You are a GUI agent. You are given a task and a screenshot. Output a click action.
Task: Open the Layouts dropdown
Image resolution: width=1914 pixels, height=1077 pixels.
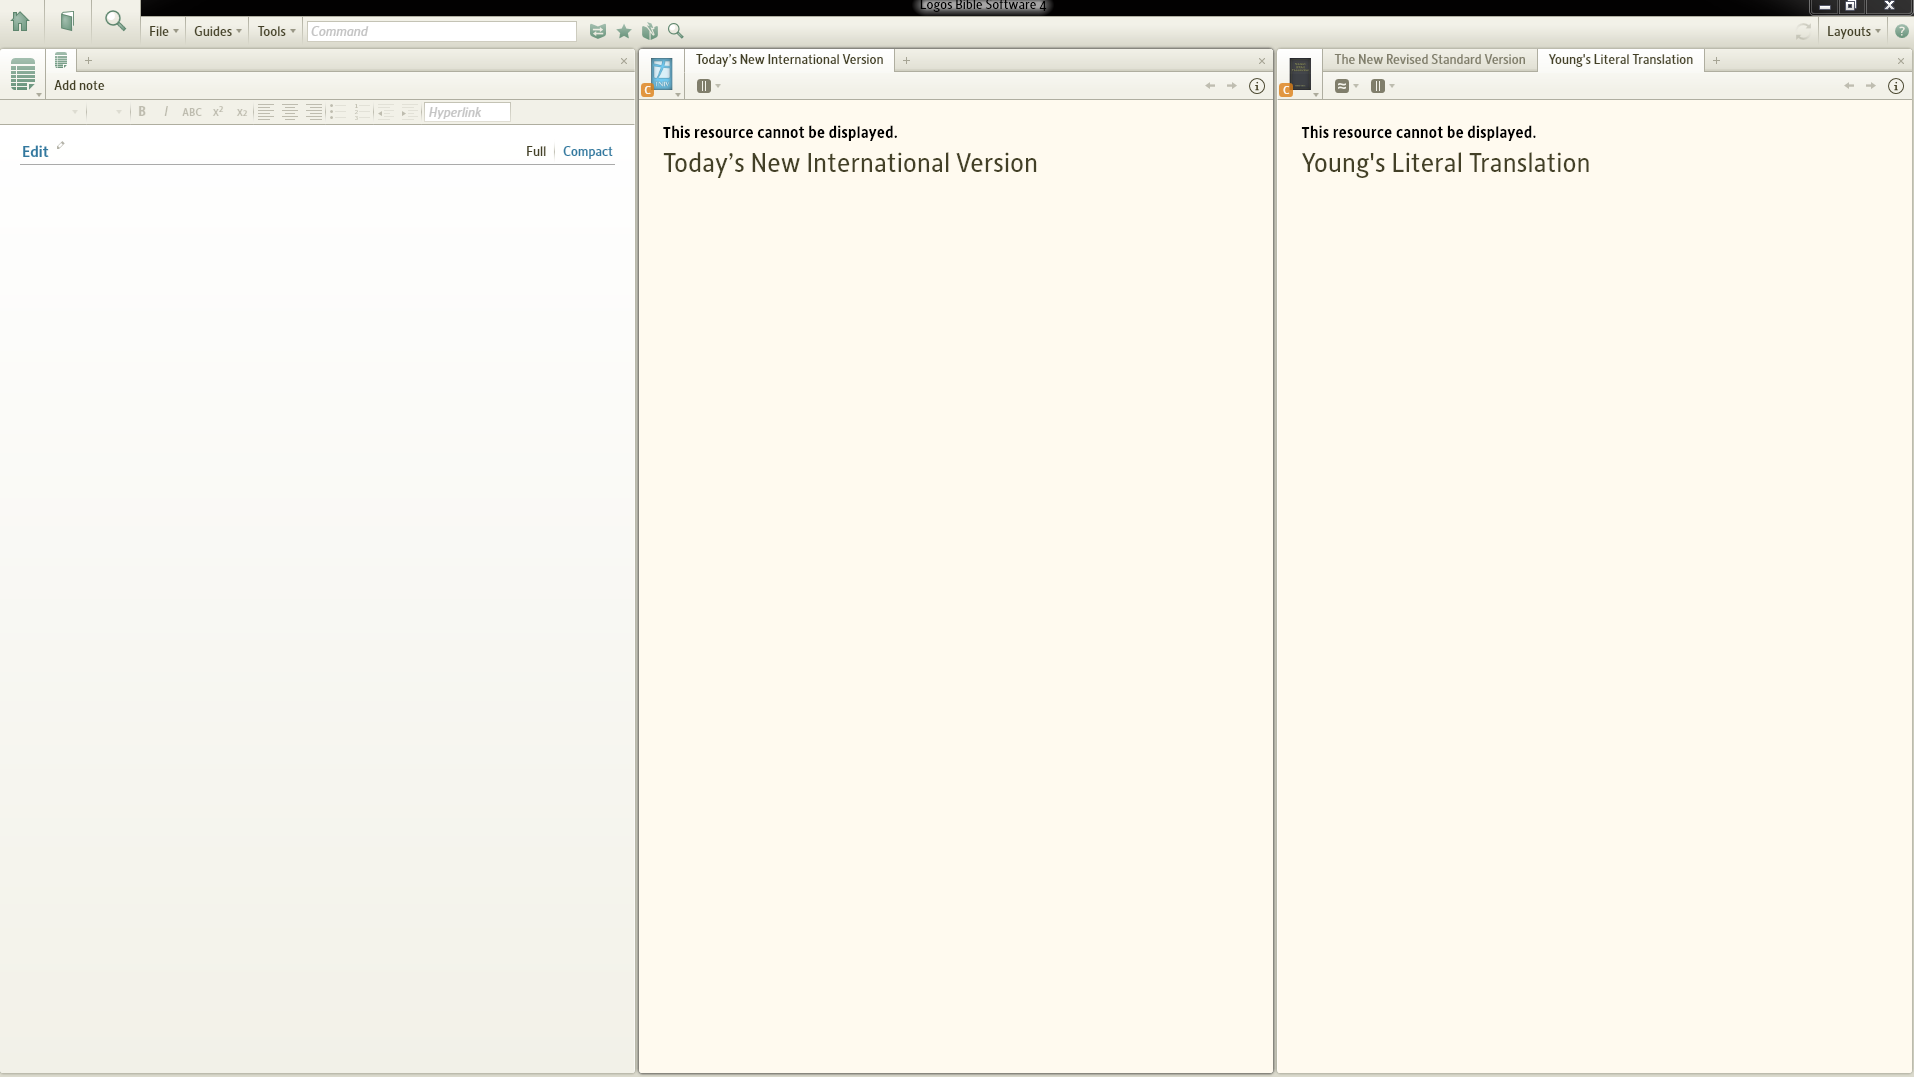pos(1853,32)
